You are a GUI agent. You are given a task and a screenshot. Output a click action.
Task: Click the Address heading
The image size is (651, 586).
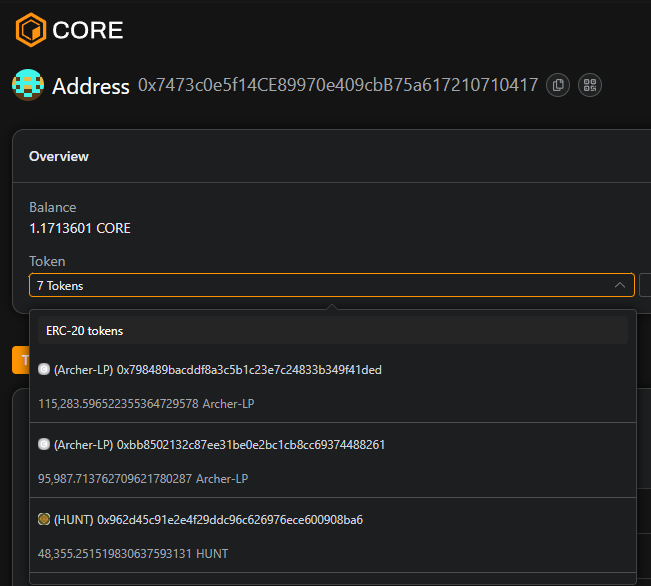tap(91, 86)
